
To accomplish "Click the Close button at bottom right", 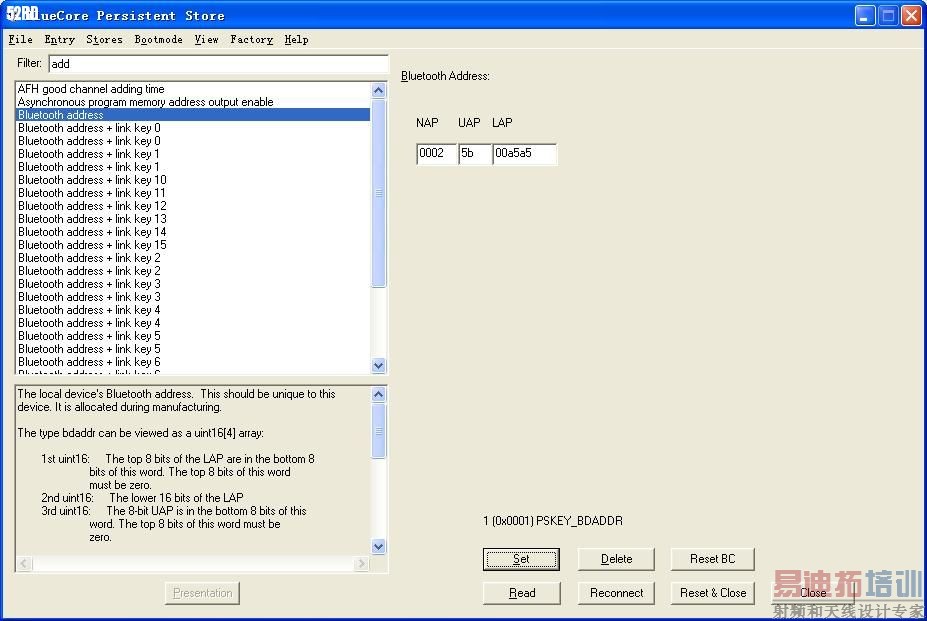I will pos(813,593).
